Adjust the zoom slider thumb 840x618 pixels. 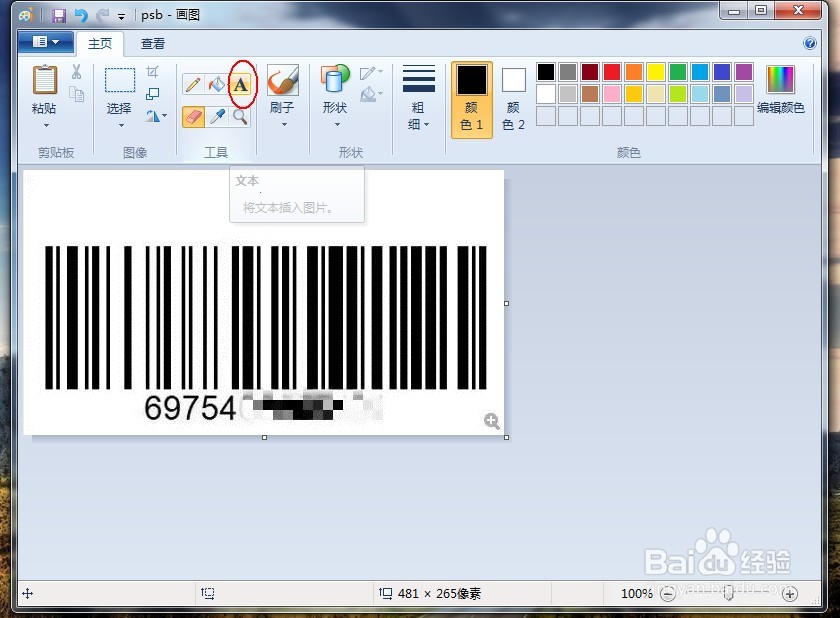[729, 593]
